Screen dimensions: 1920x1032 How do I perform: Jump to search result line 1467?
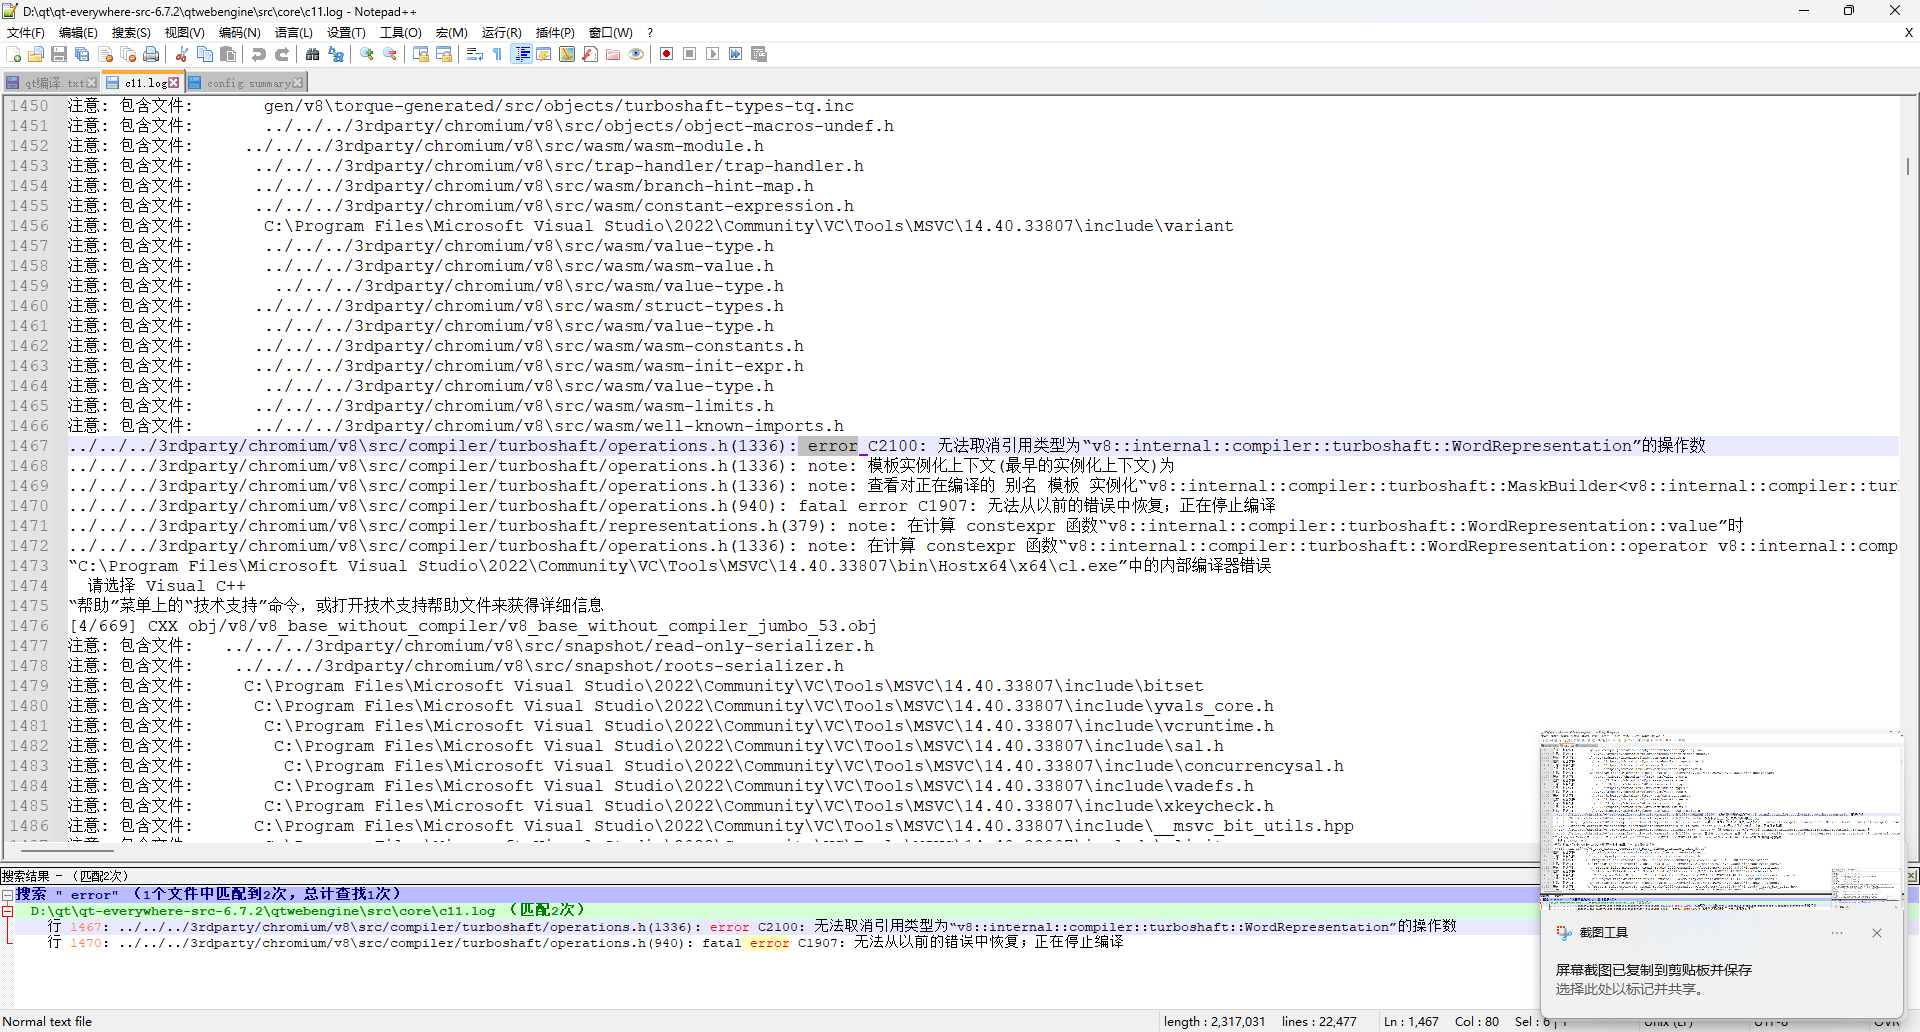coord(750,927)
